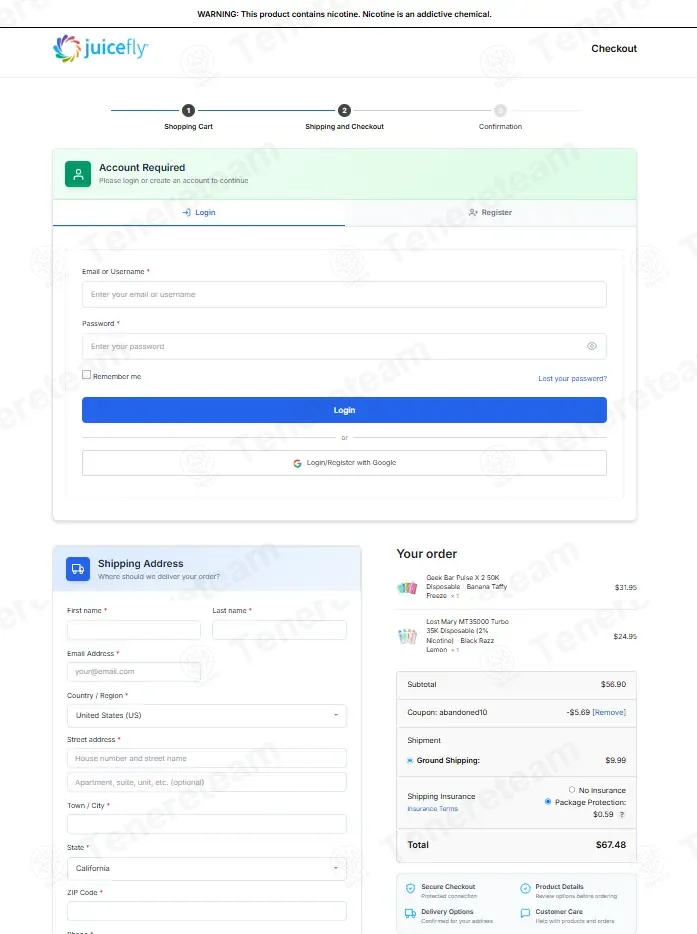
Task: Click the $67.48 total amount
Action: click(611, 845)
